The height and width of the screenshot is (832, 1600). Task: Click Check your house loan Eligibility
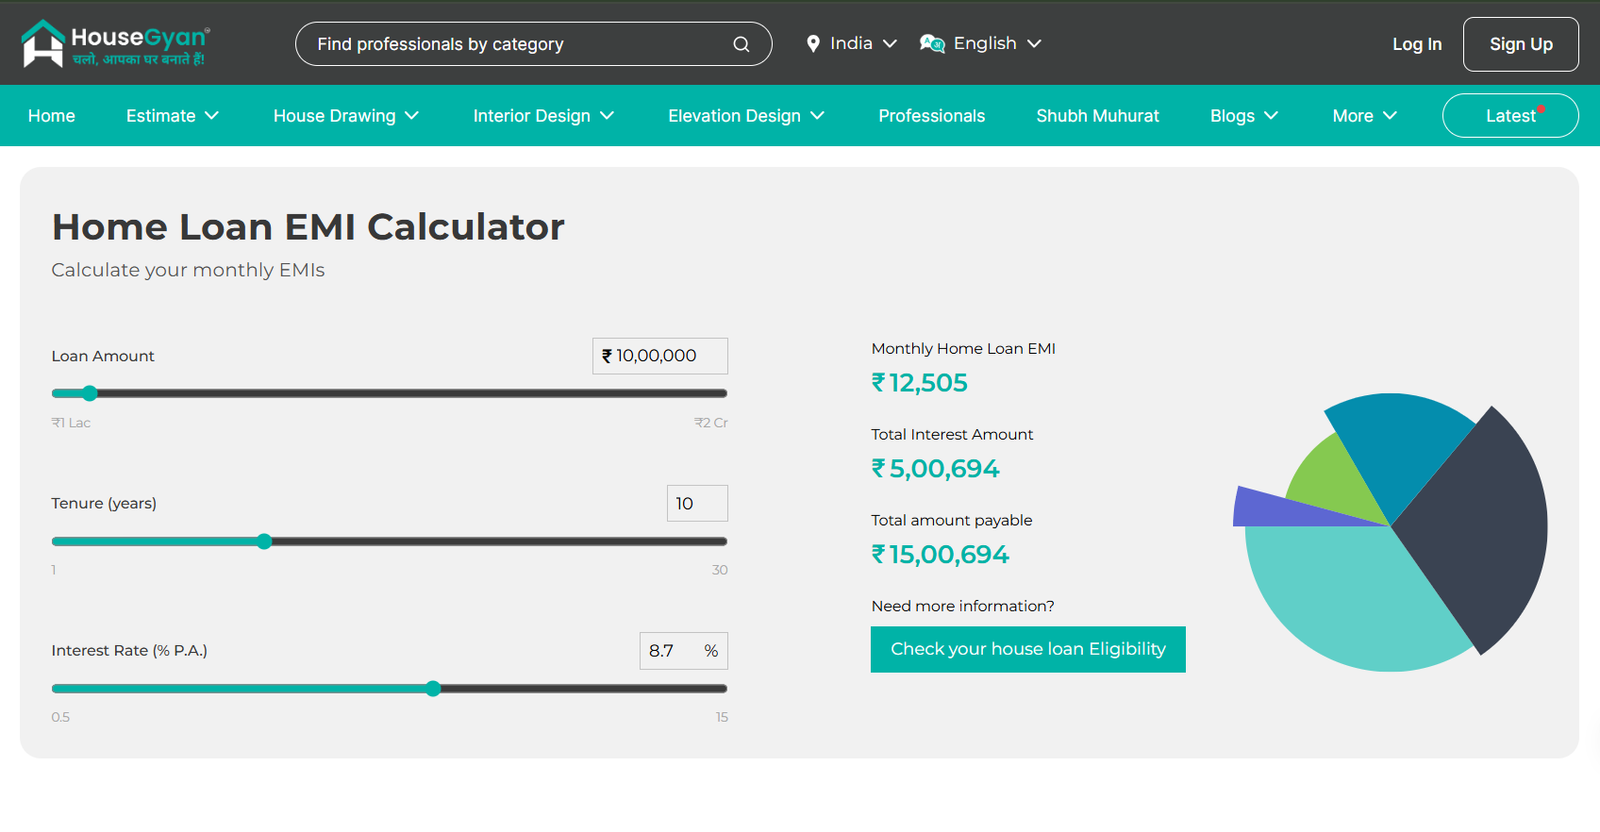(1027, 649)
